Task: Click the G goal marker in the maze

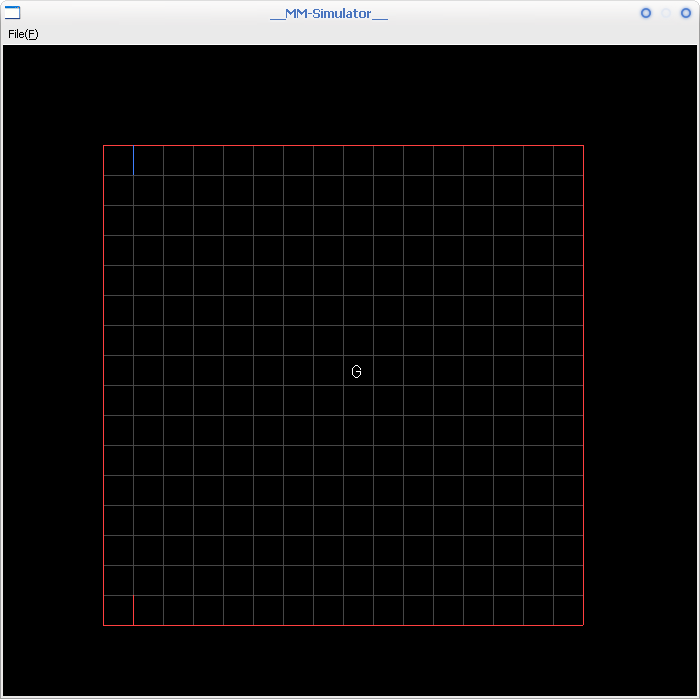Action: pos(356,371)
